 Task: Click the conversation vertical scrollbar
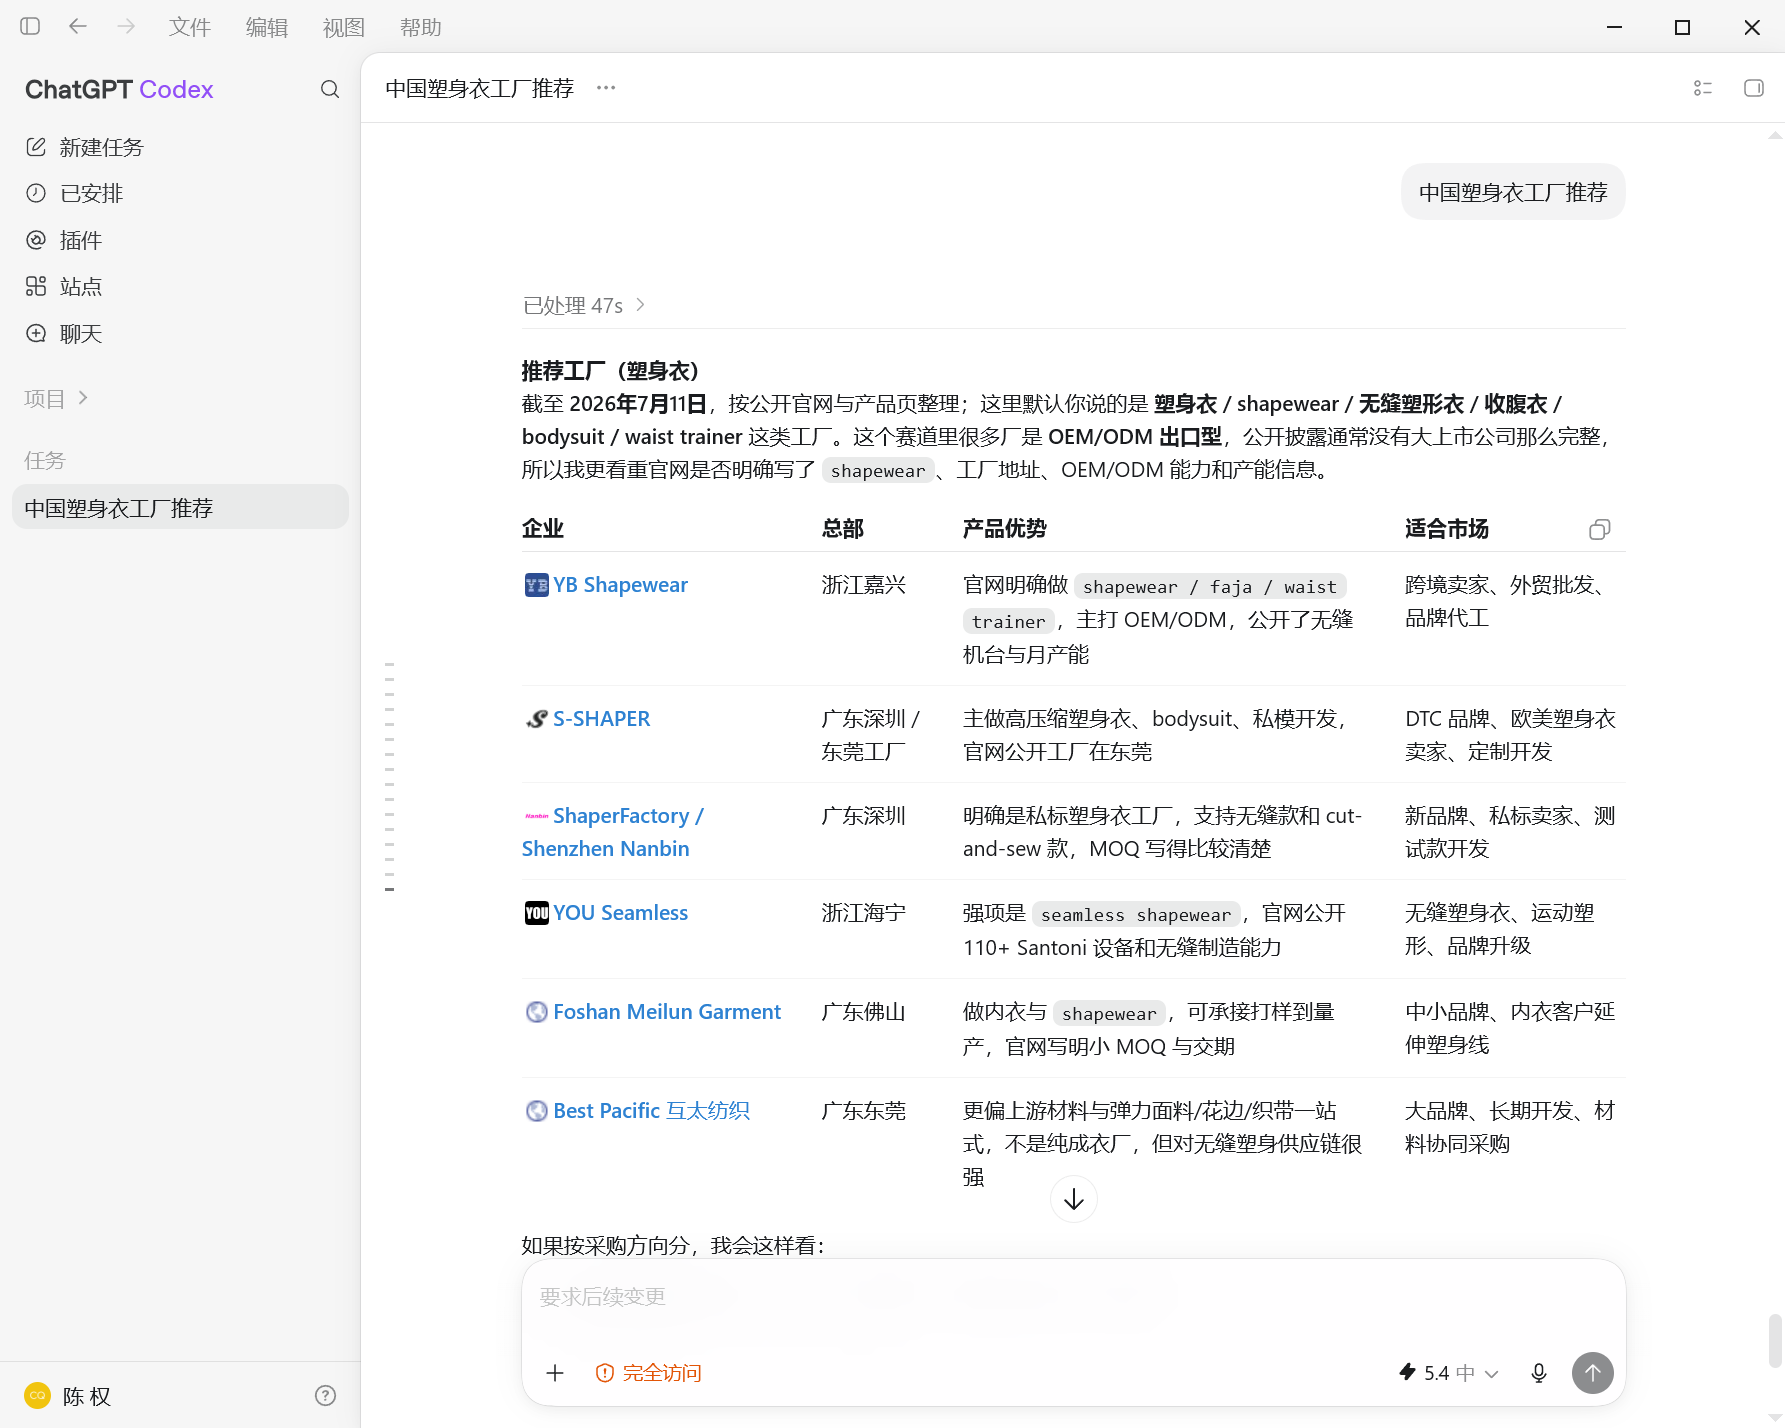tap(1775, 1340)
